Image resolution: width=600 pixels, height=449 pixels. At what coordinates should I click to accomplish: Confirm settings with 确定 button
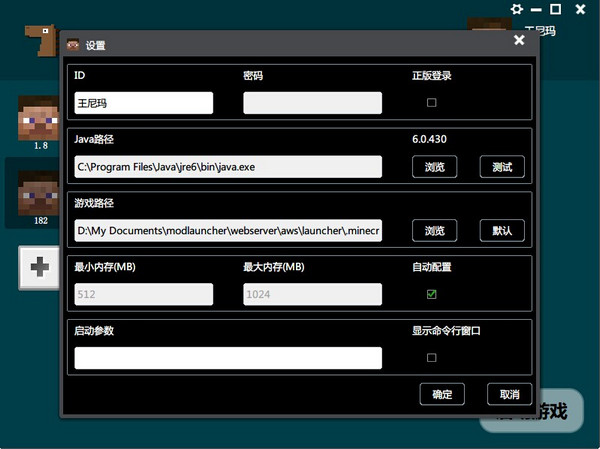pyautogui.click(x=442, y=394)
